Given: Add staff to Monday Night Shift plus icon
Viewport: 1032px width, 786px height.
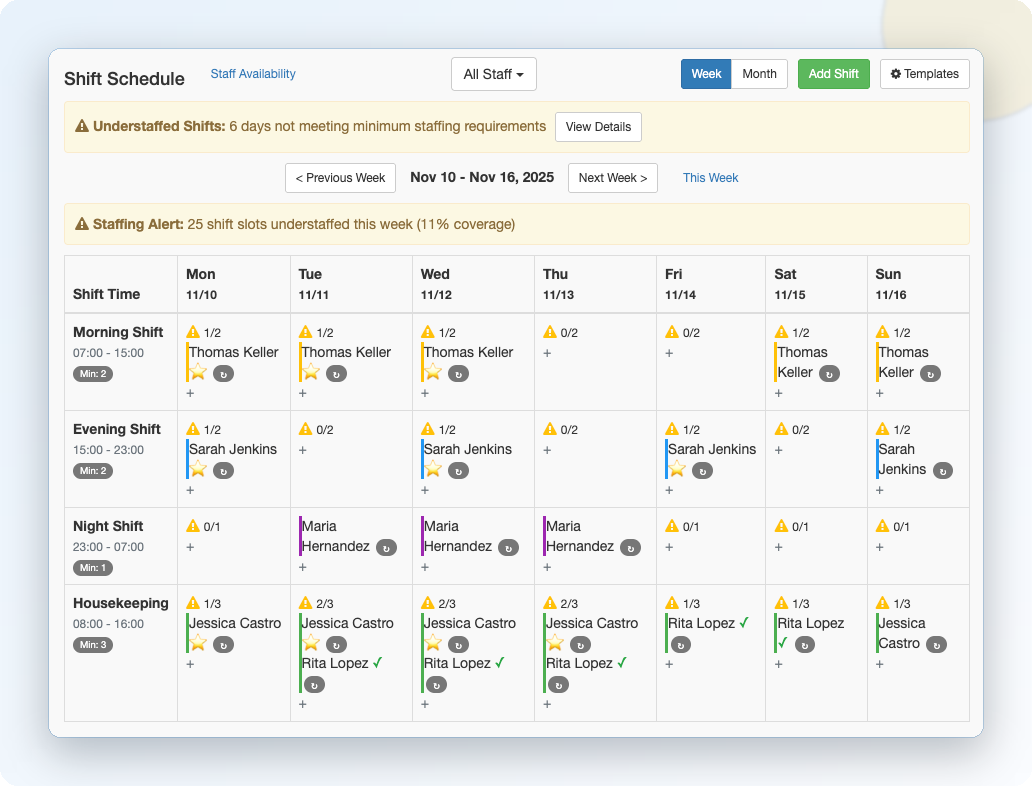Looking at the screenshot, I should (x=190, y=547).
